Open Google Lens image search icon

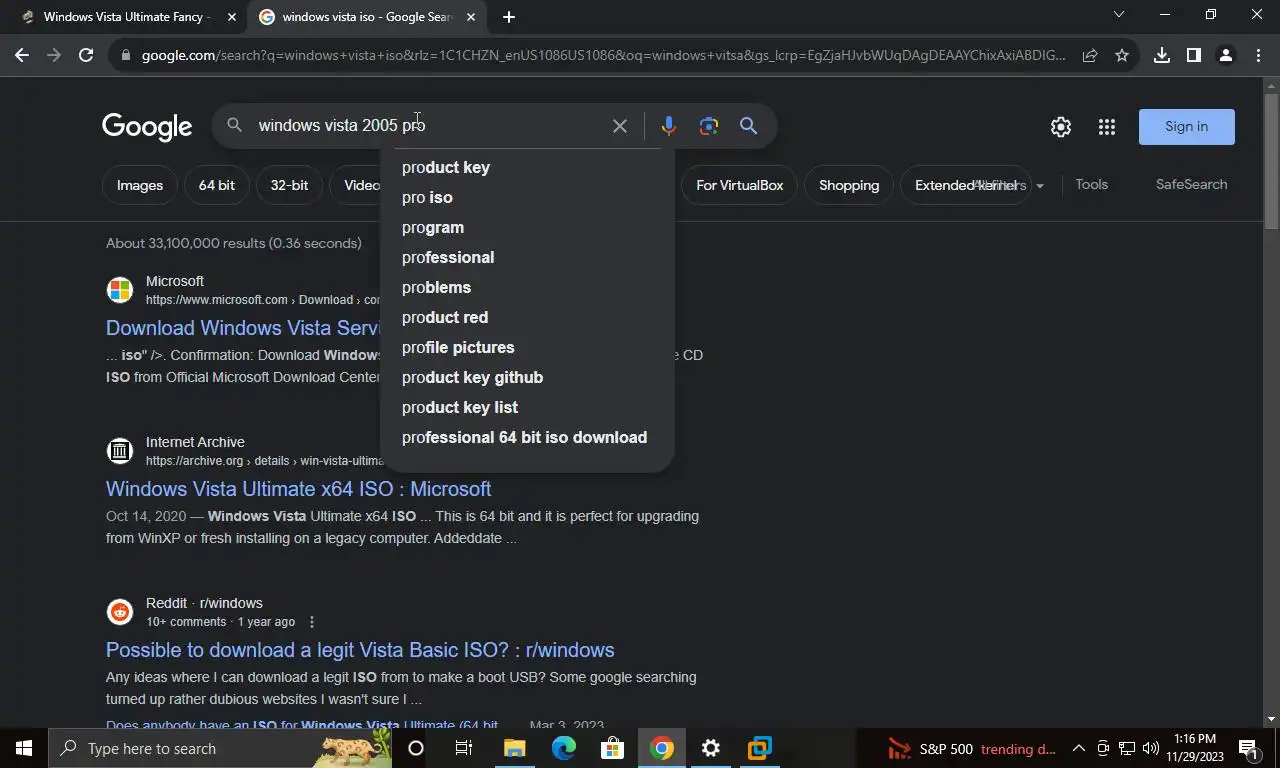click(709, 126)
